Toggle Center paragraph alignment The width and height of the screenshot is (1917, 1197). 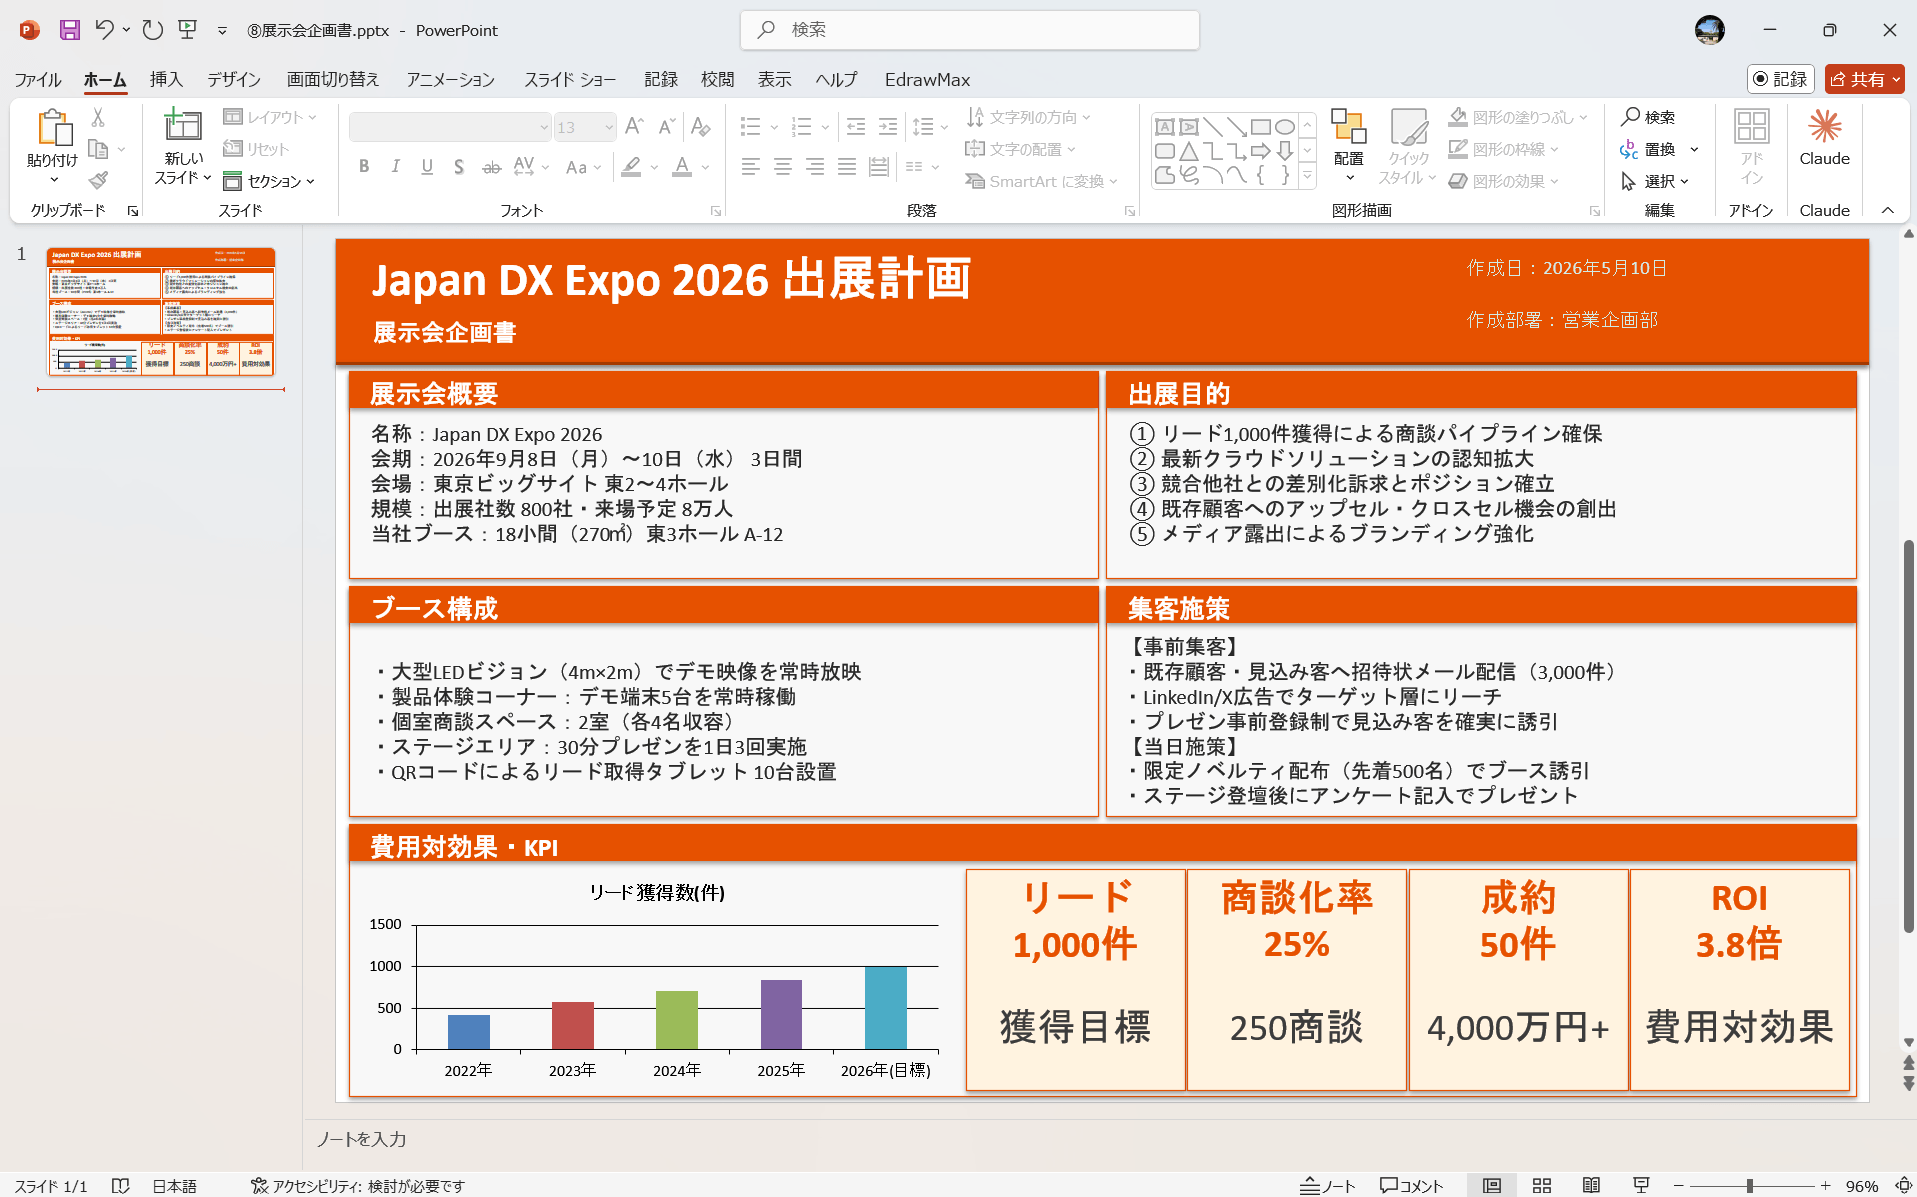coord(783,167)
